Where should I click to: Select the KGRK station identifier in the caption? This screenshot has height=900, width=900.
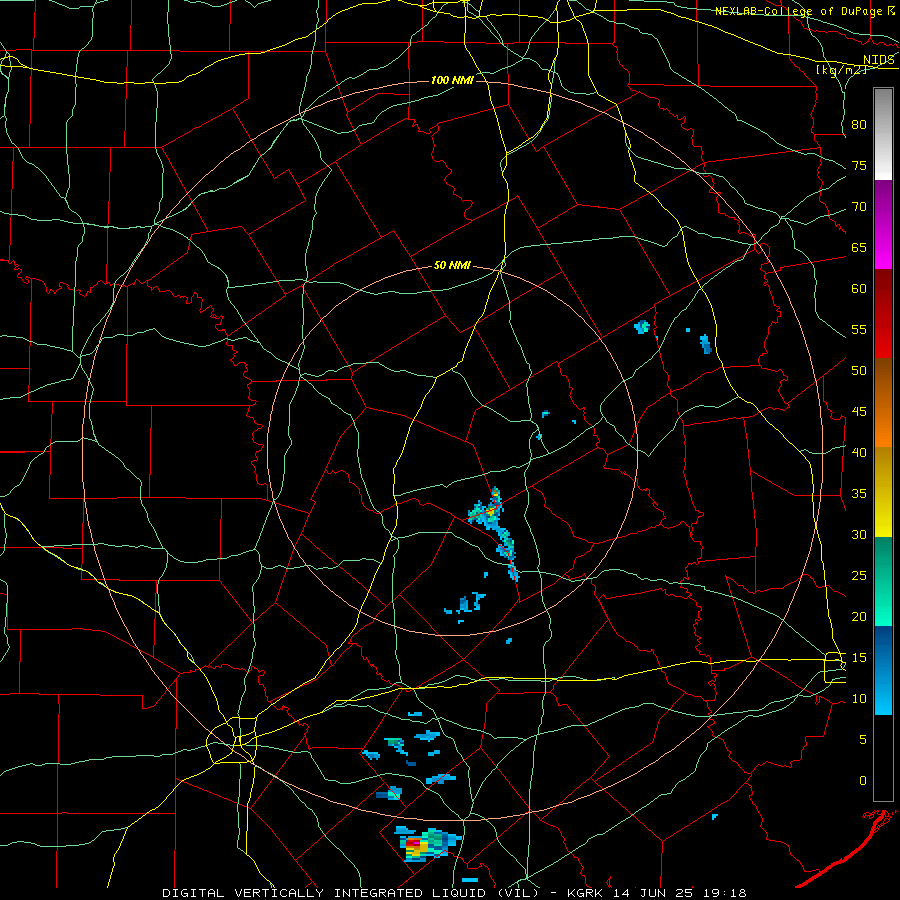pos(587,893)
